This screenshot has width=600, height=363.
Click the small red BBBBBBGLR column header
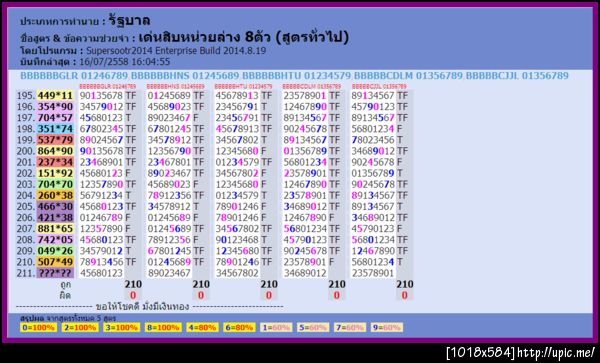point(108,86)
